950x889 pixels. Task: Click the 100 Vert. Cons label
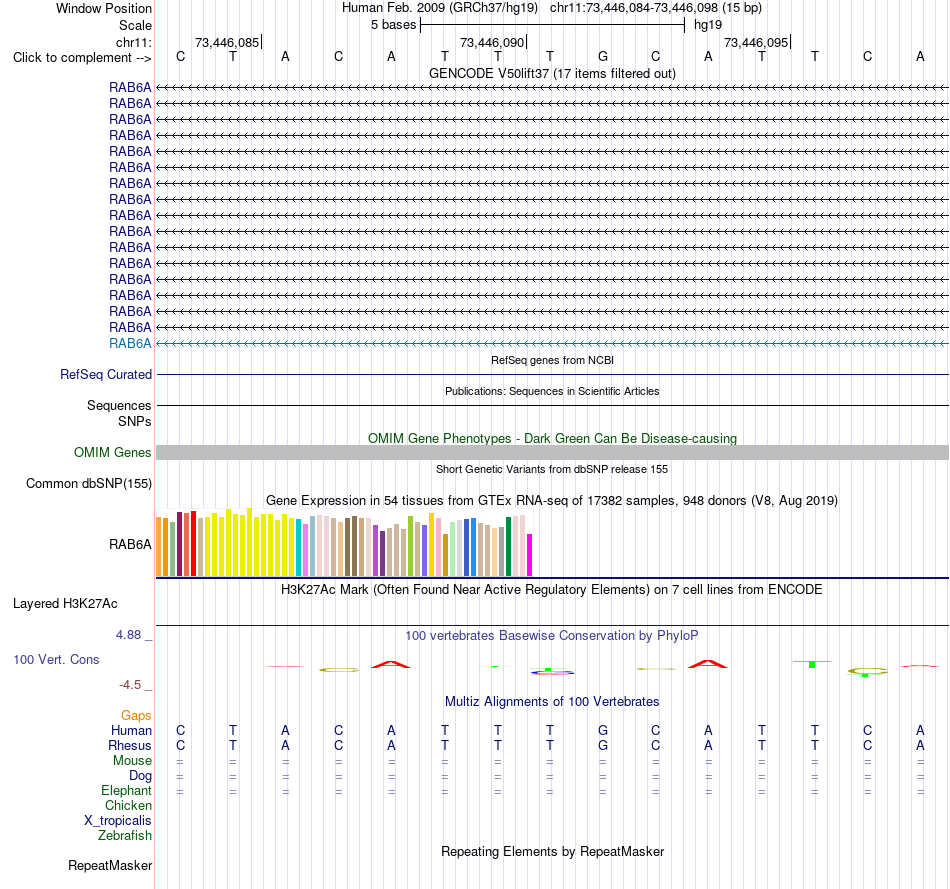[56, 659]
